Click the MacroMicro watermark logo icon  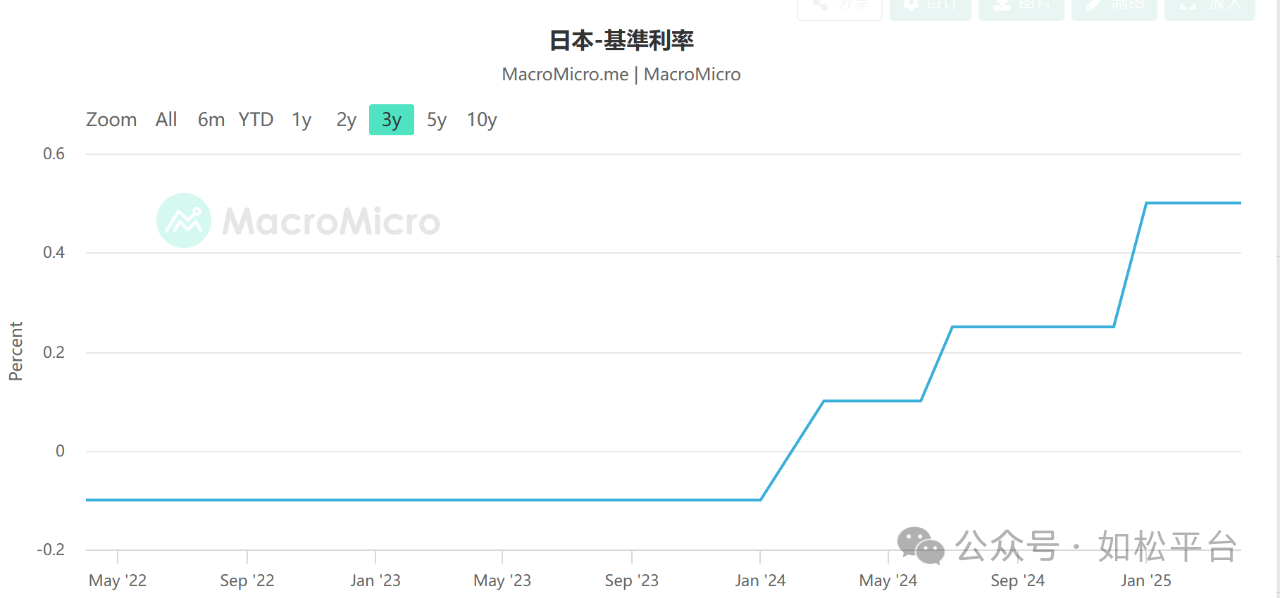point(184,220)
